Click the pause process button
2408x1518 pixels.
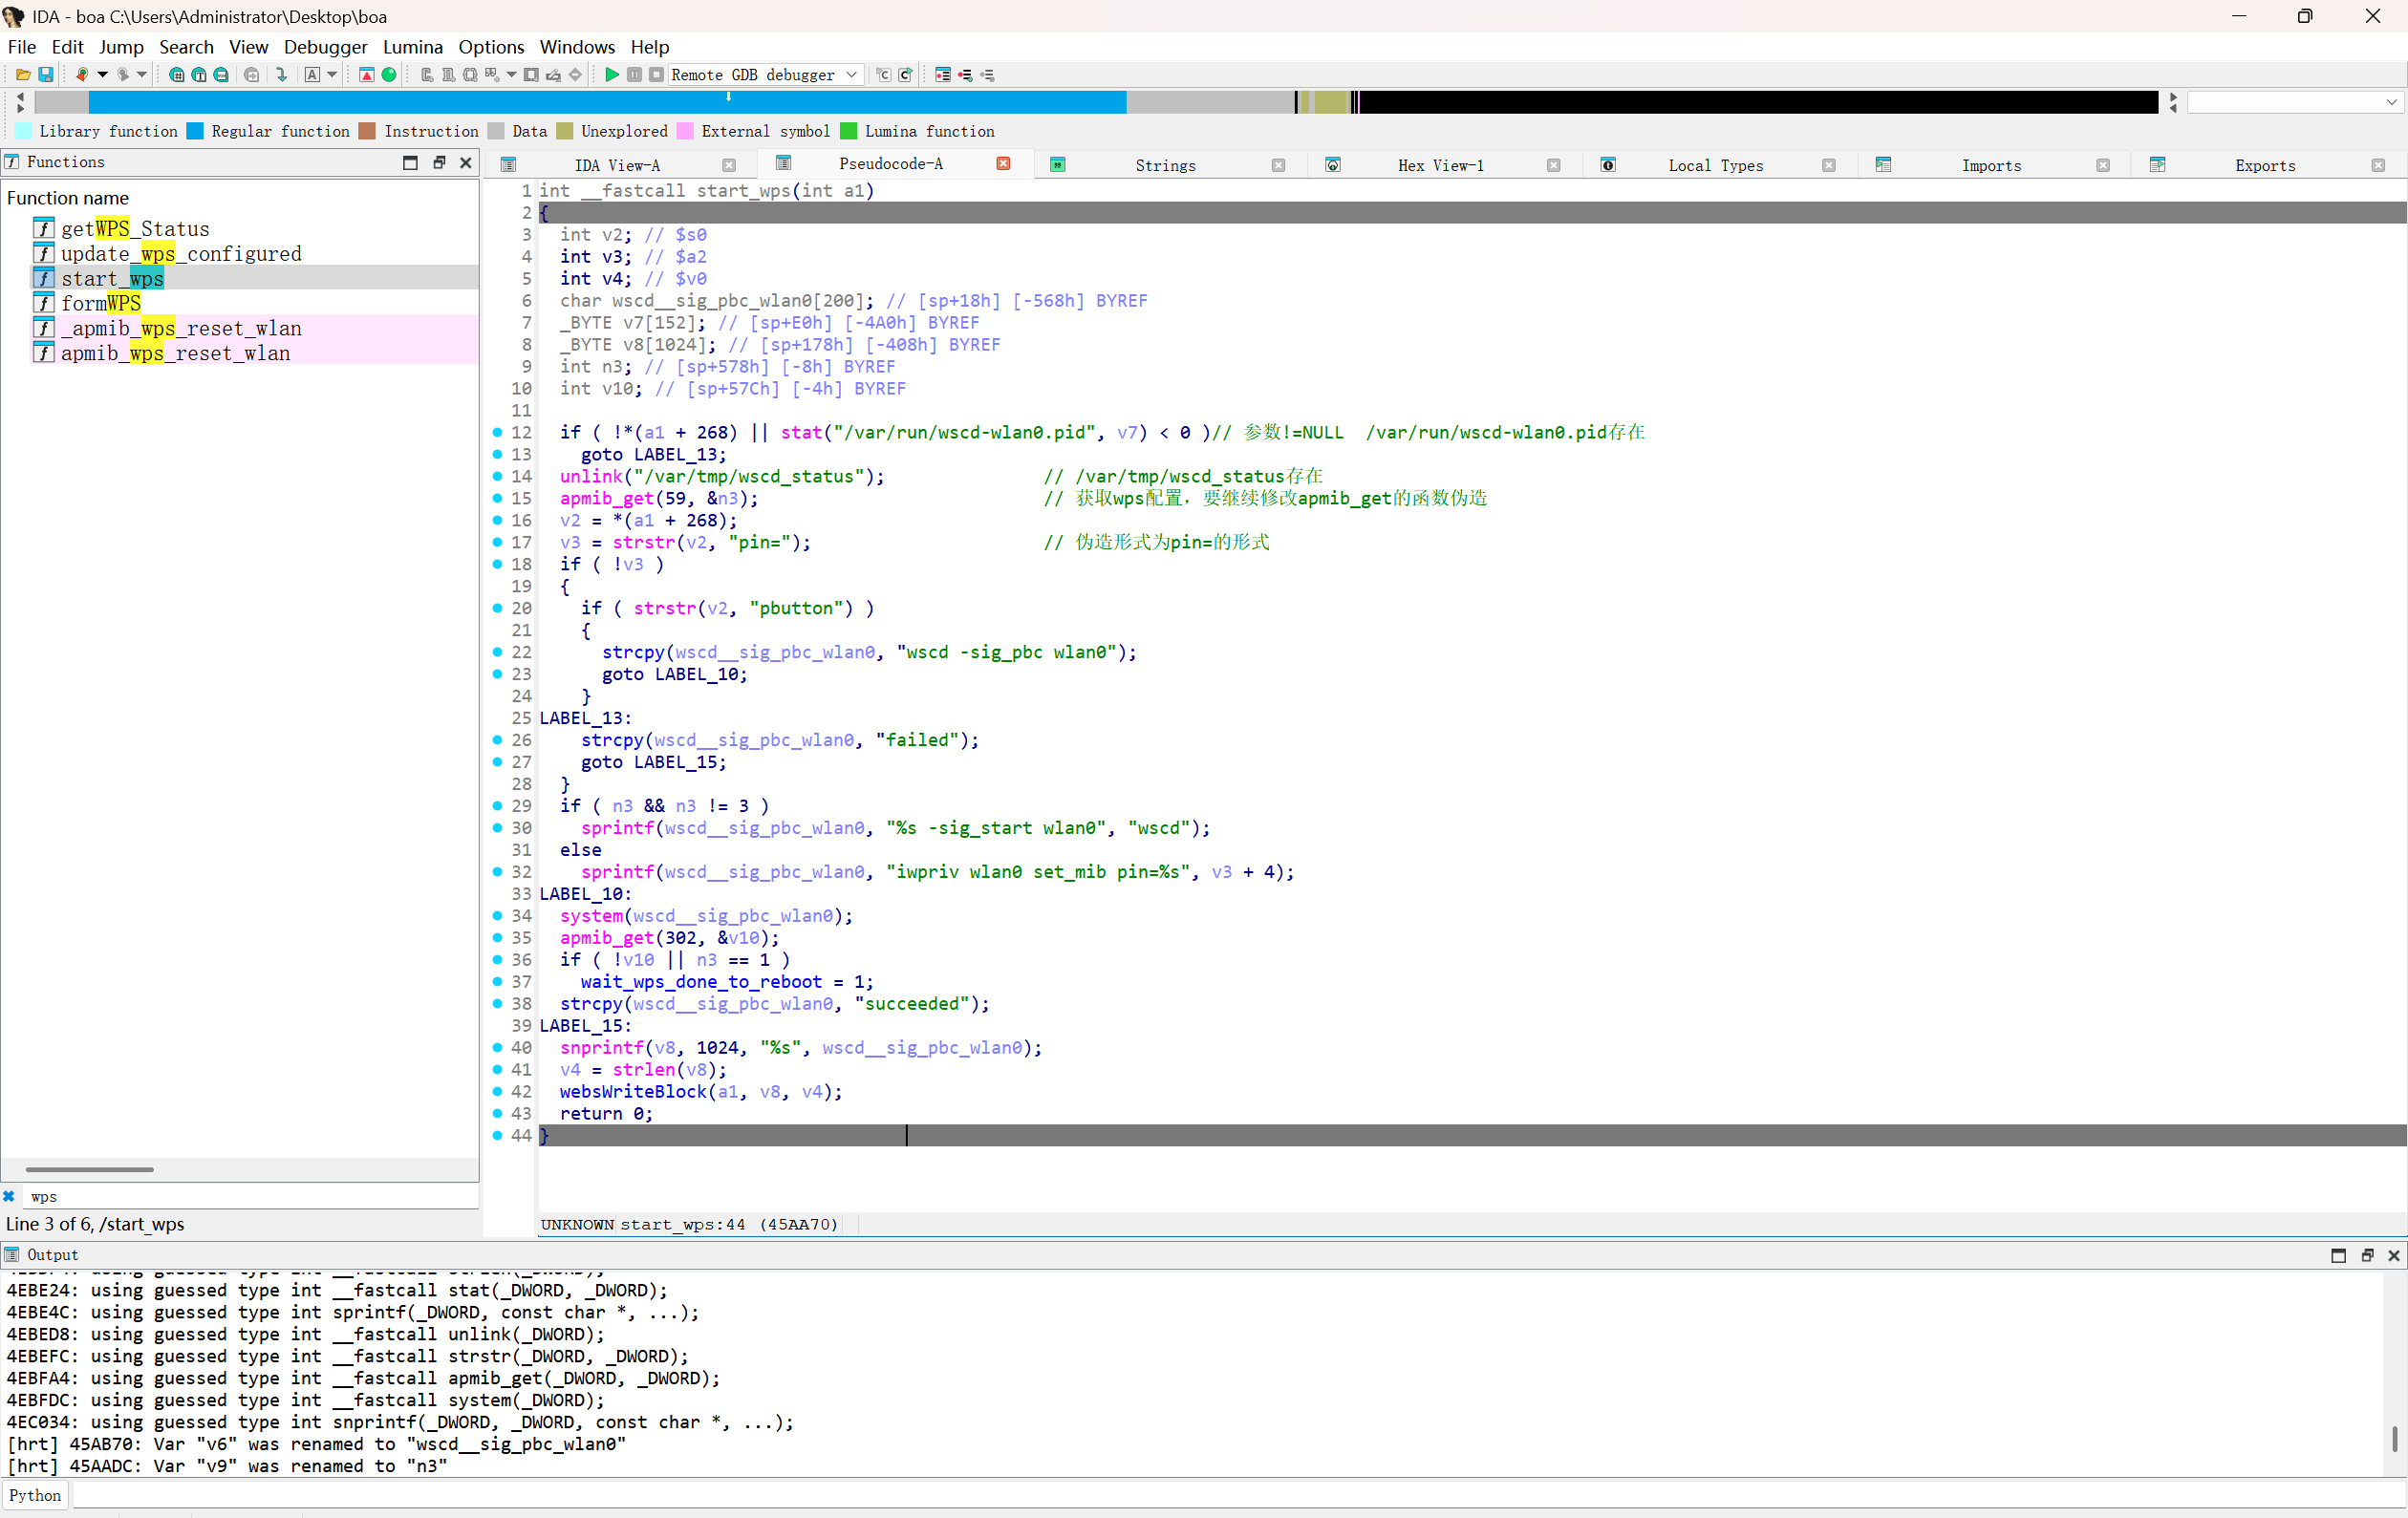click(634, 75)
